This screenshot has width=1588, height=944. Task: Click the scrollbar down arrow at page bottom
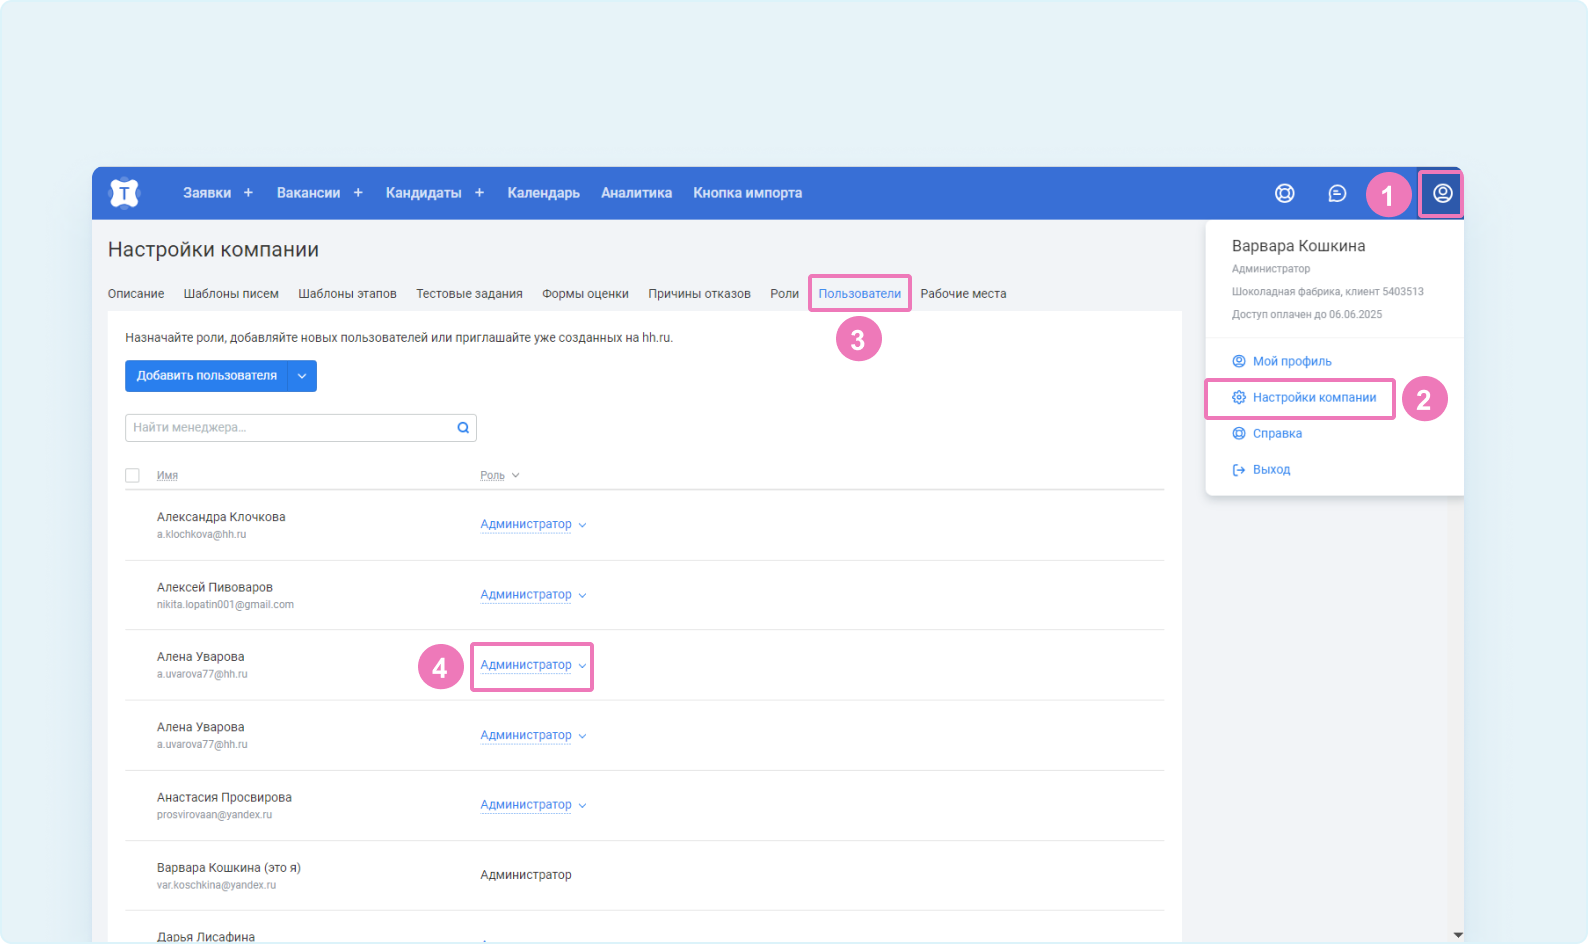(1458, 935)
